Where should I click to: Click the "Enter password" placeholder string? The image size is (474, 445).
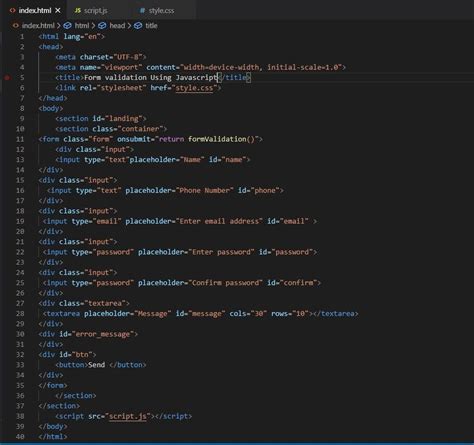[x=221, y=252]
